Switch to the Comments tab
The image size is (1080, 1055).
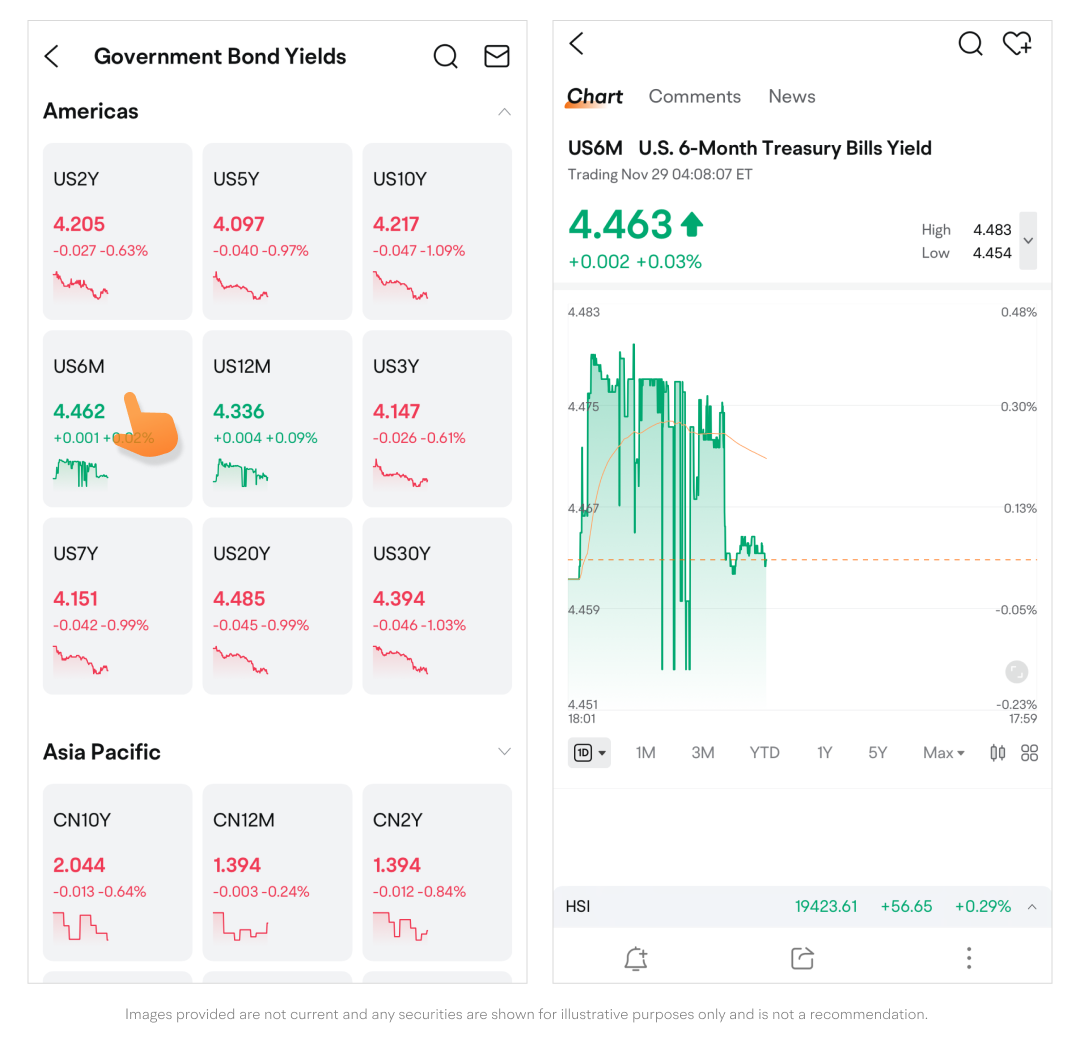[x=694, y=97]
